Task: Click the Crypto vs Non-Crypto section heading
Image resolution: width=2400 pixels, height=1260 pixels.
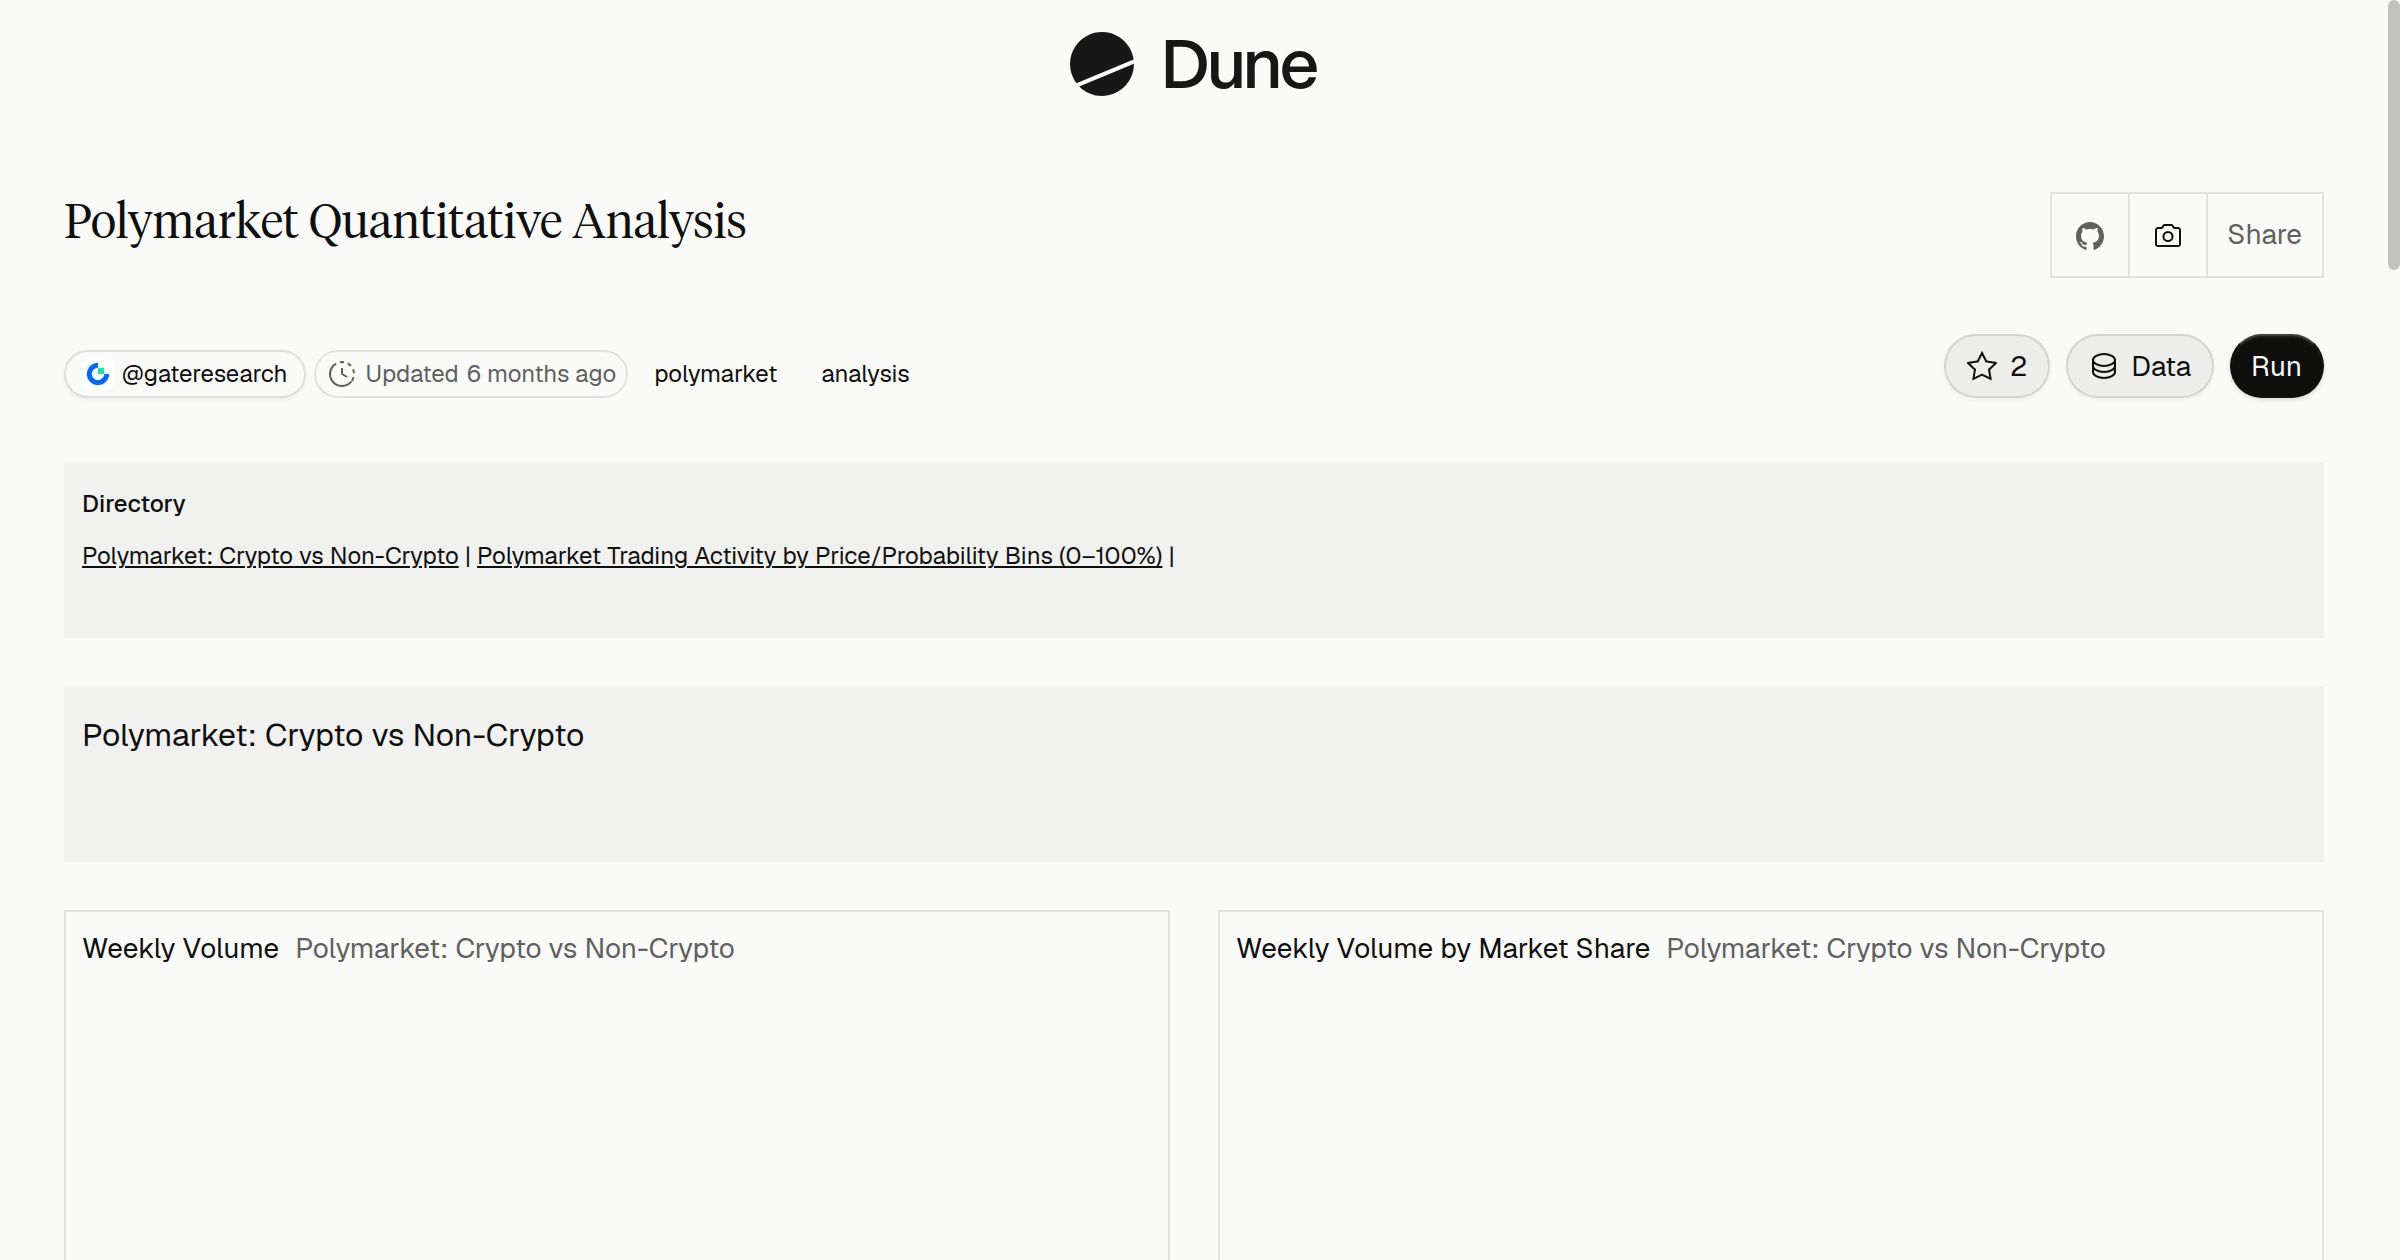Action: [333, 735]
